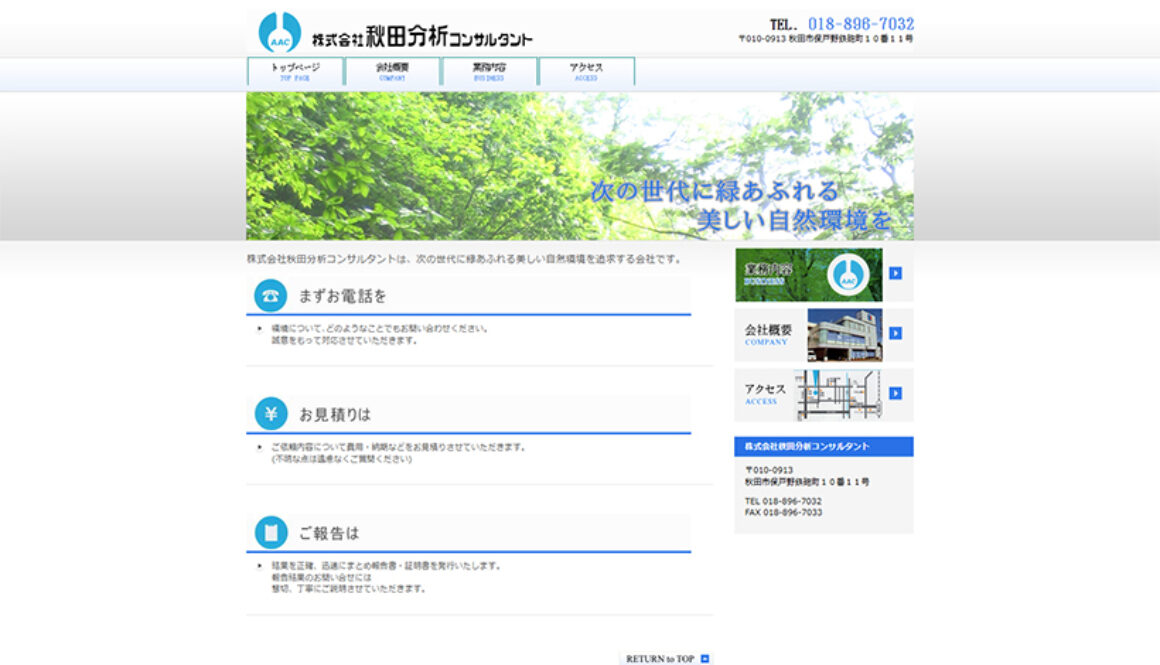Click the header address line under TEL
1160x665 pixels.
coord(826,38)
